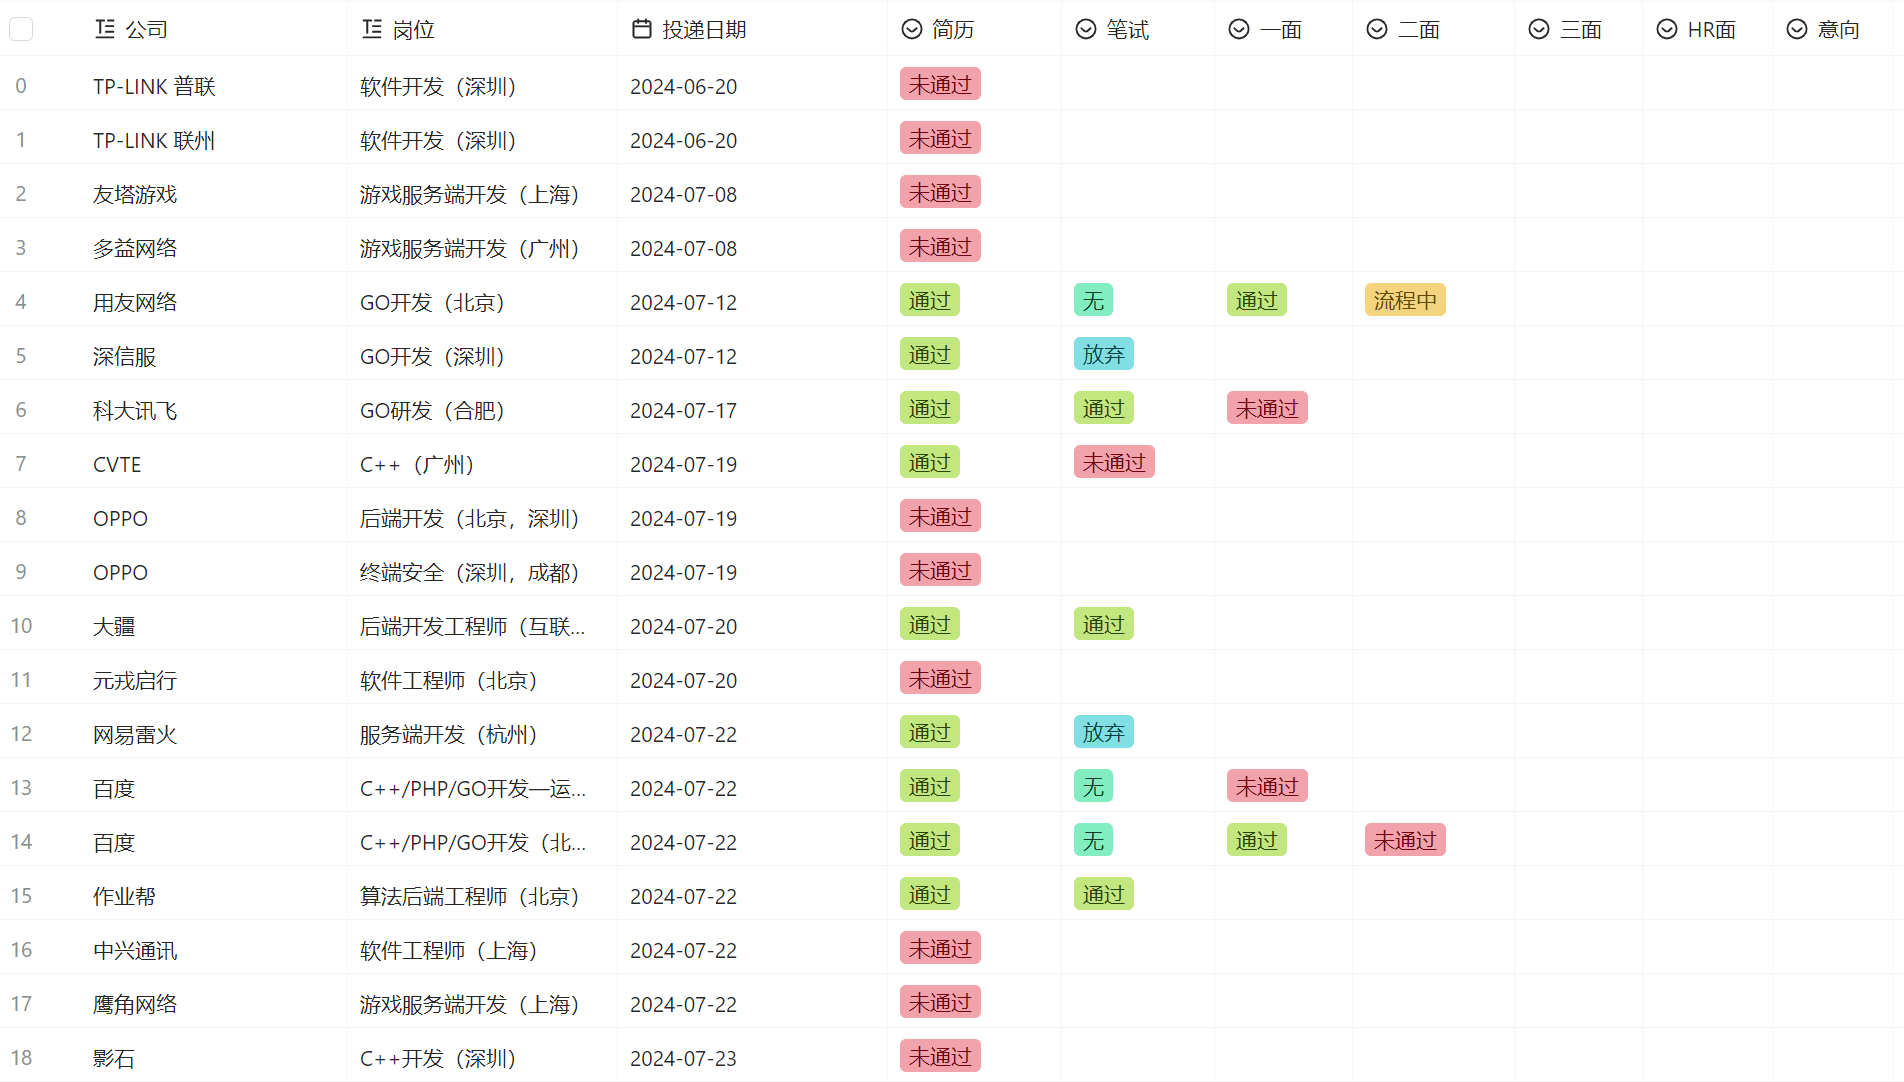
Task: Select row number 0
Action: pos(21,86)
